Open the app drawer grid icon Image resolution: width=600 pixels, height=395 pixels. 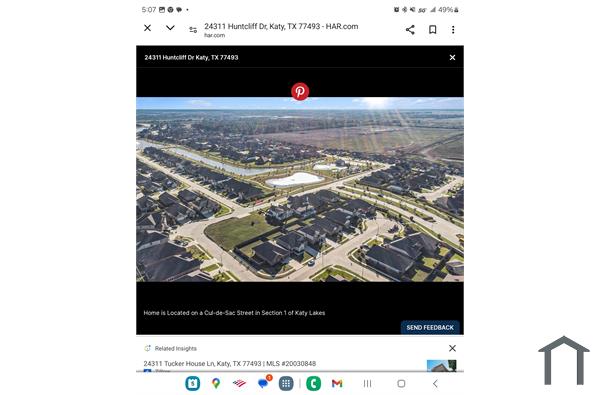pyautogui.click(x=286, y=383)
